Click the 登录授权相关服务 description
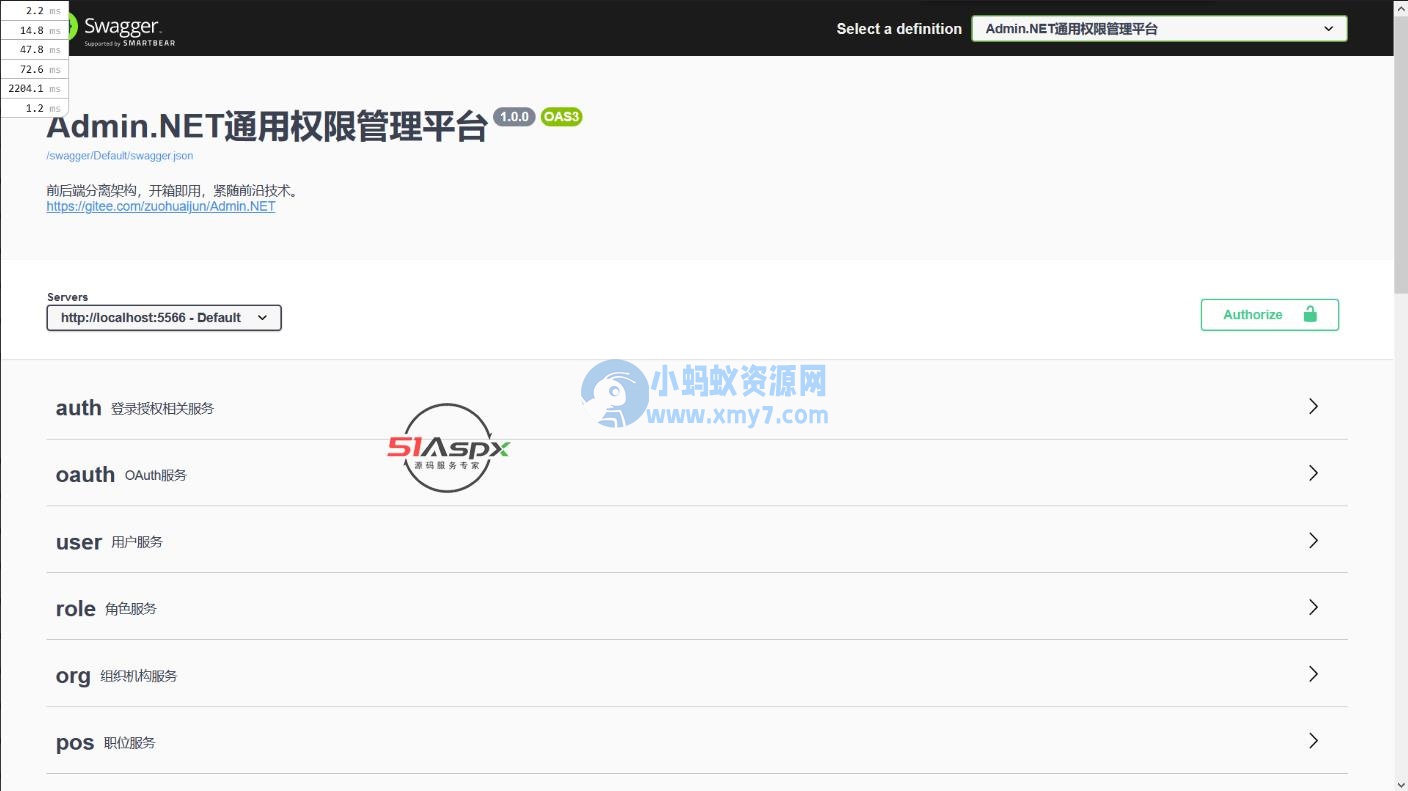The height and width of the screenshot is (791, 1408). tap(162, 409)
